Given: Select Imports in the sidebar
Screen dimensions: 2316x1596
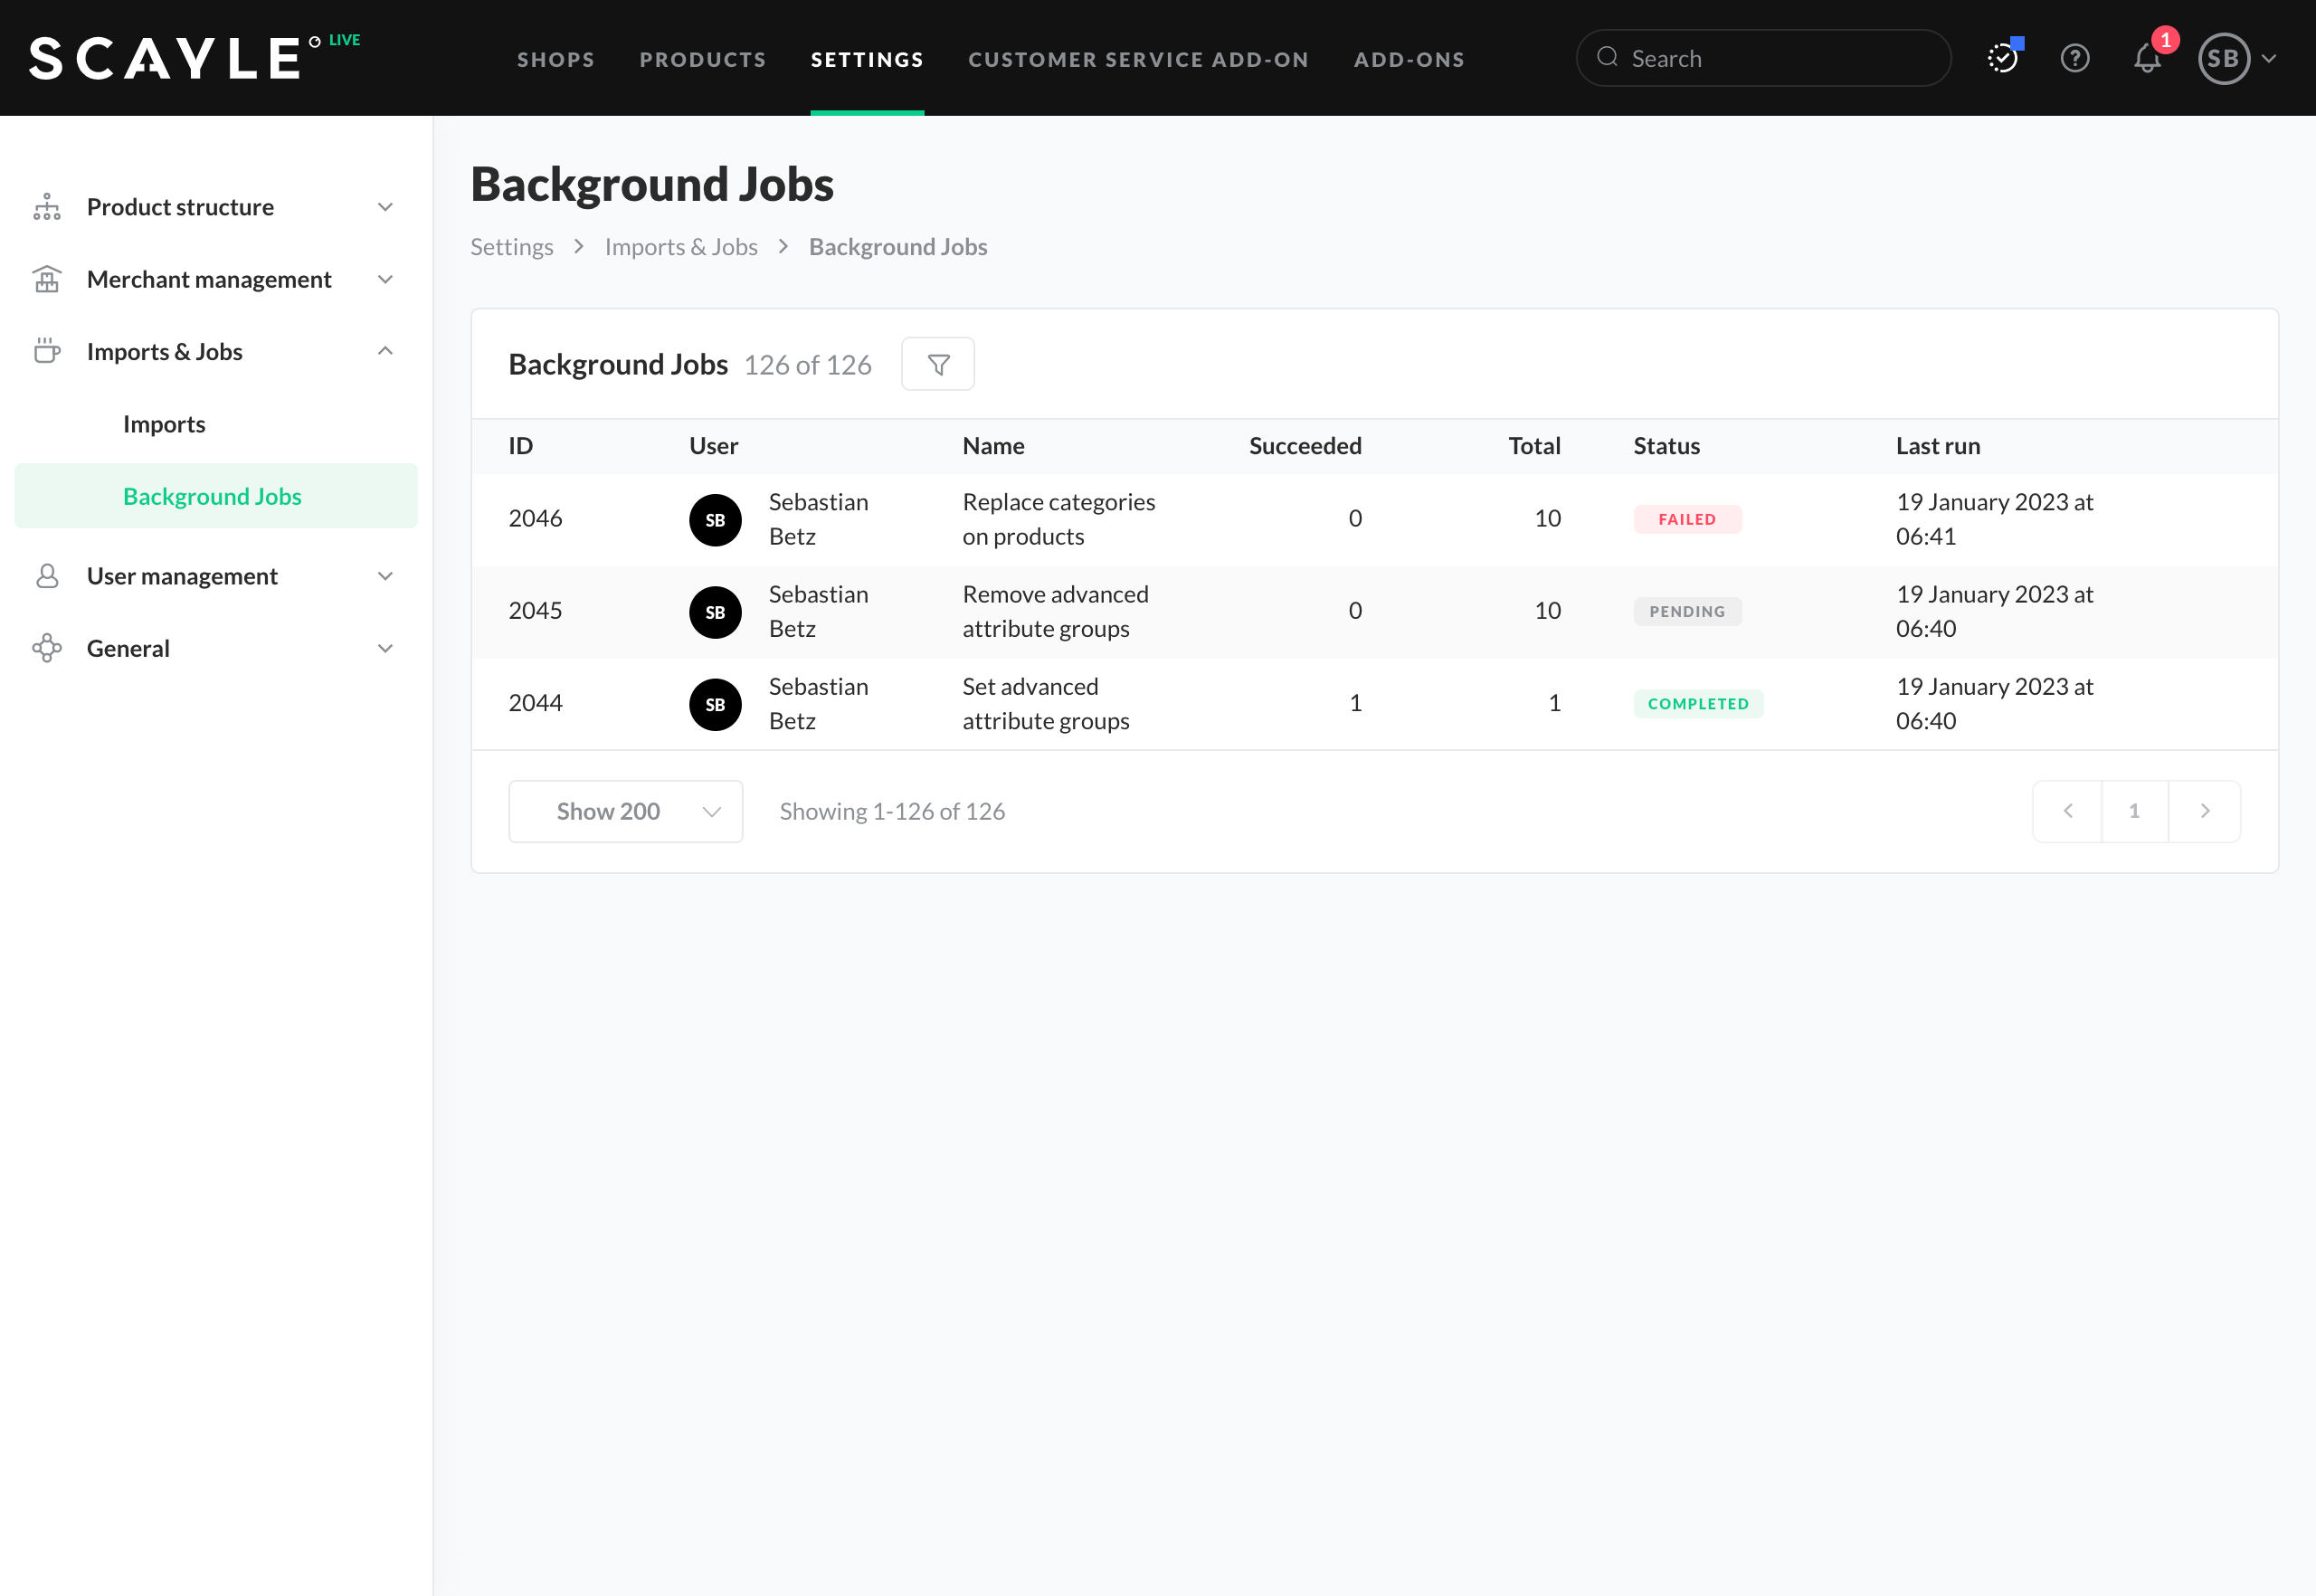Looking at the screenshot, I should pyautogui.click(x=164, y=424).
